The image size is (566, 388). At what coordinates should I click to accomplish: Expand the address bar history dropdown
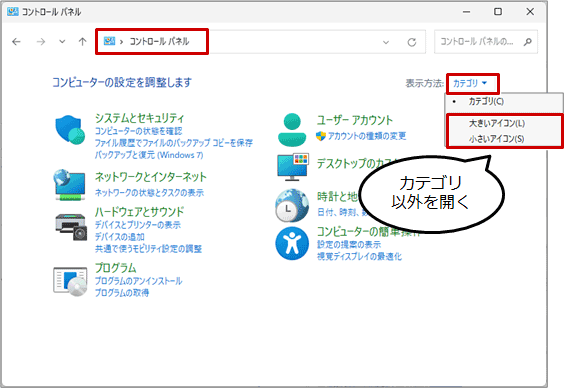point(386,42)
